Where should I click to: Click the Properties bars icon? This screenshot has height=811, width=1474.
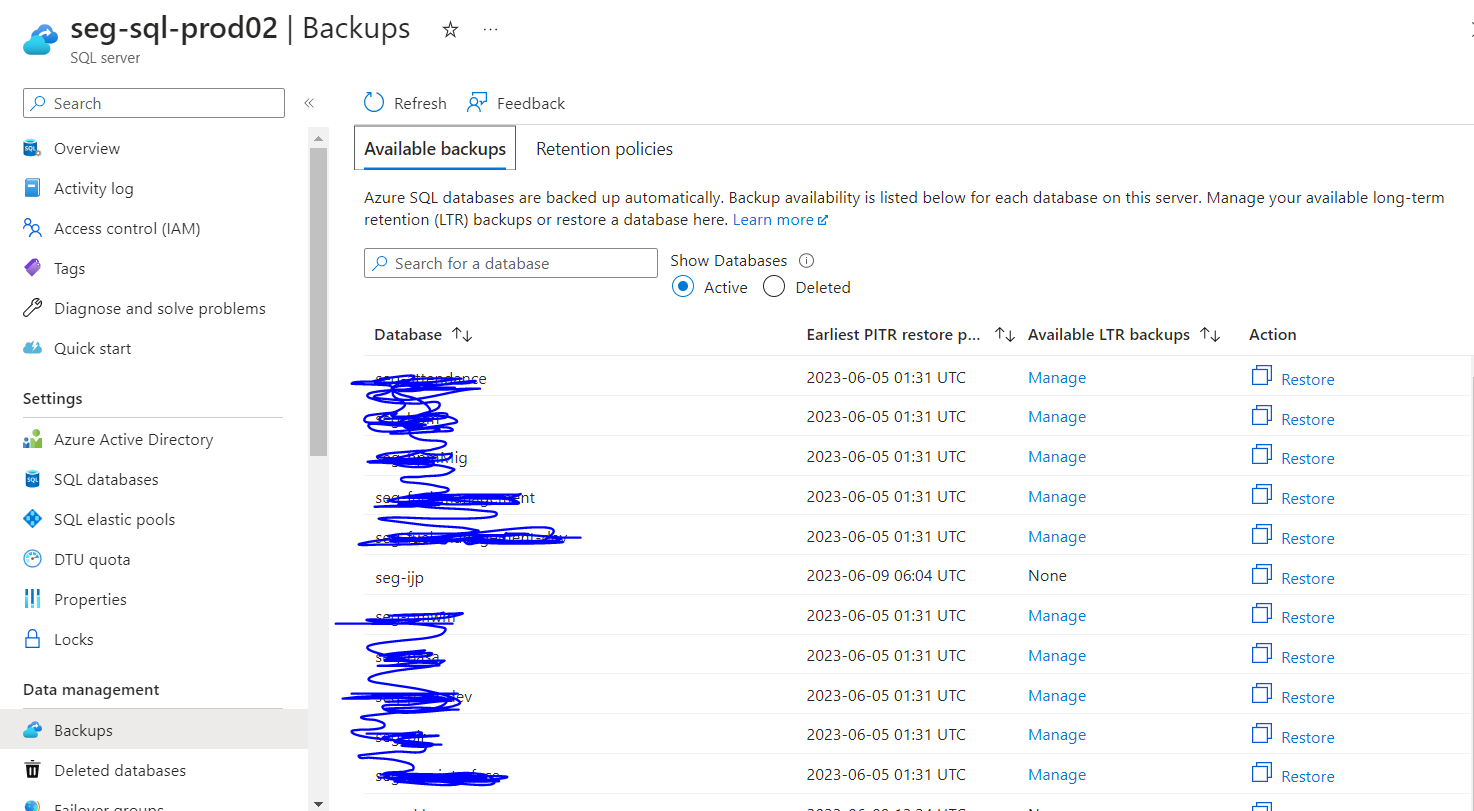pyautogui.click(x=32, y=599)
